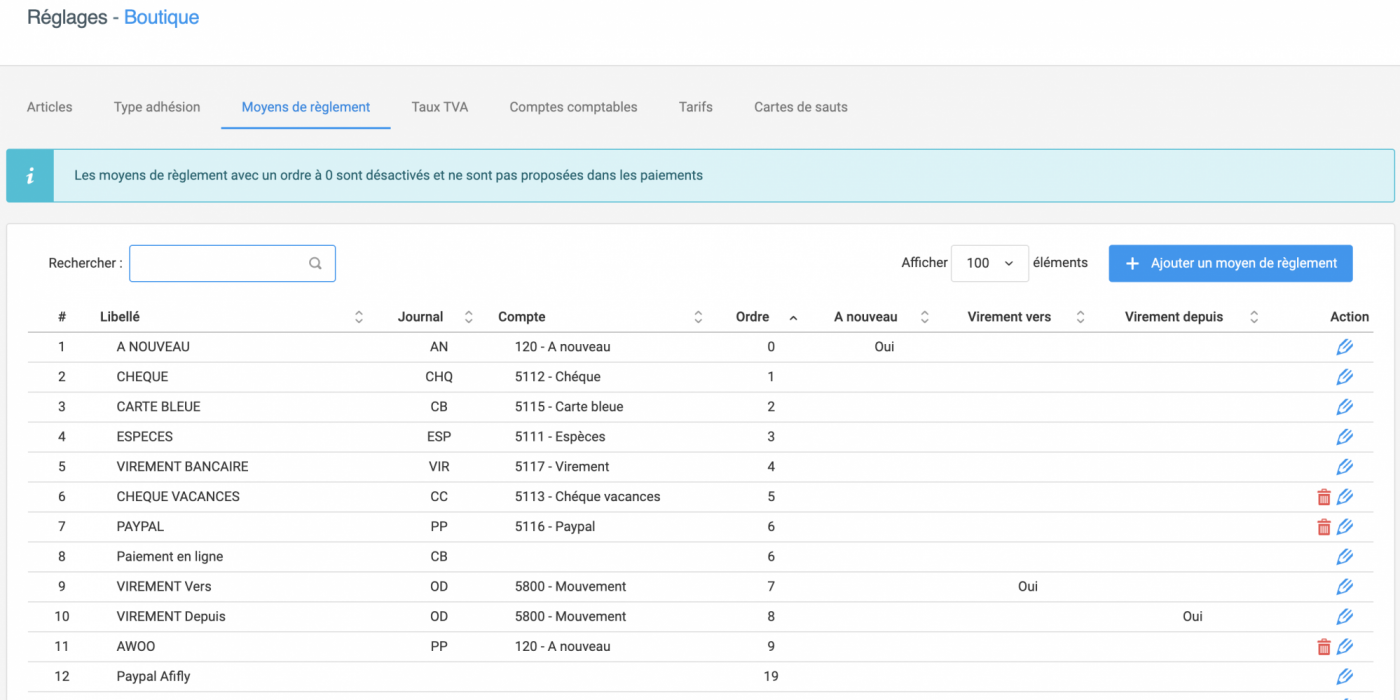Screen dimensions: 1400x700
Task: Sort the table by Compte column
Action: (x=698, y=317)
